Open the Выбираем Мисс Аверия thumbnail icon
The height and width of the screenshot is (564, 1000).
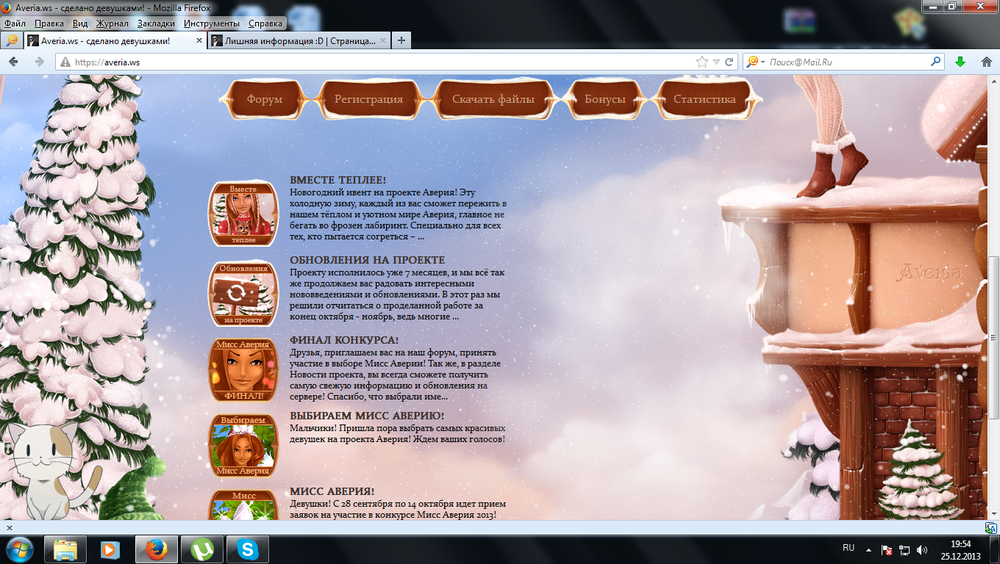[243, 443]
